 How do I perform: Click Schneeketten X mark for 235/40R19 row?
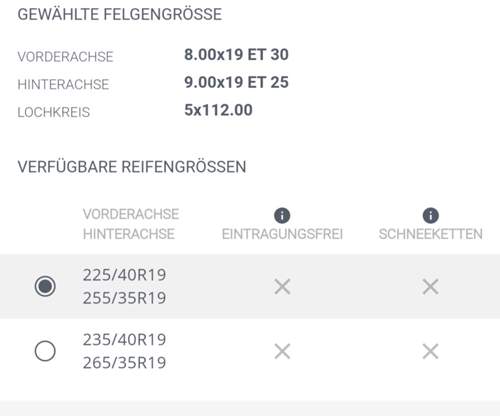[x=430, y=351]
